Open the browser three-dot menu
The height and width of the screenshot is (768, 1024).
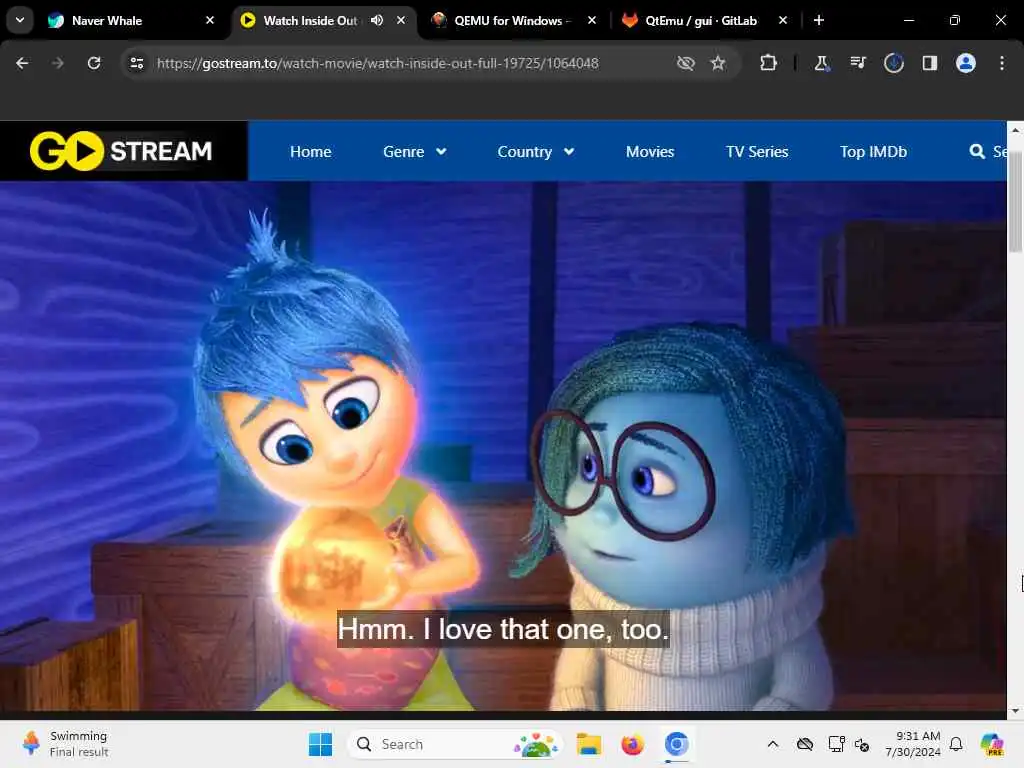point(1001,63)
